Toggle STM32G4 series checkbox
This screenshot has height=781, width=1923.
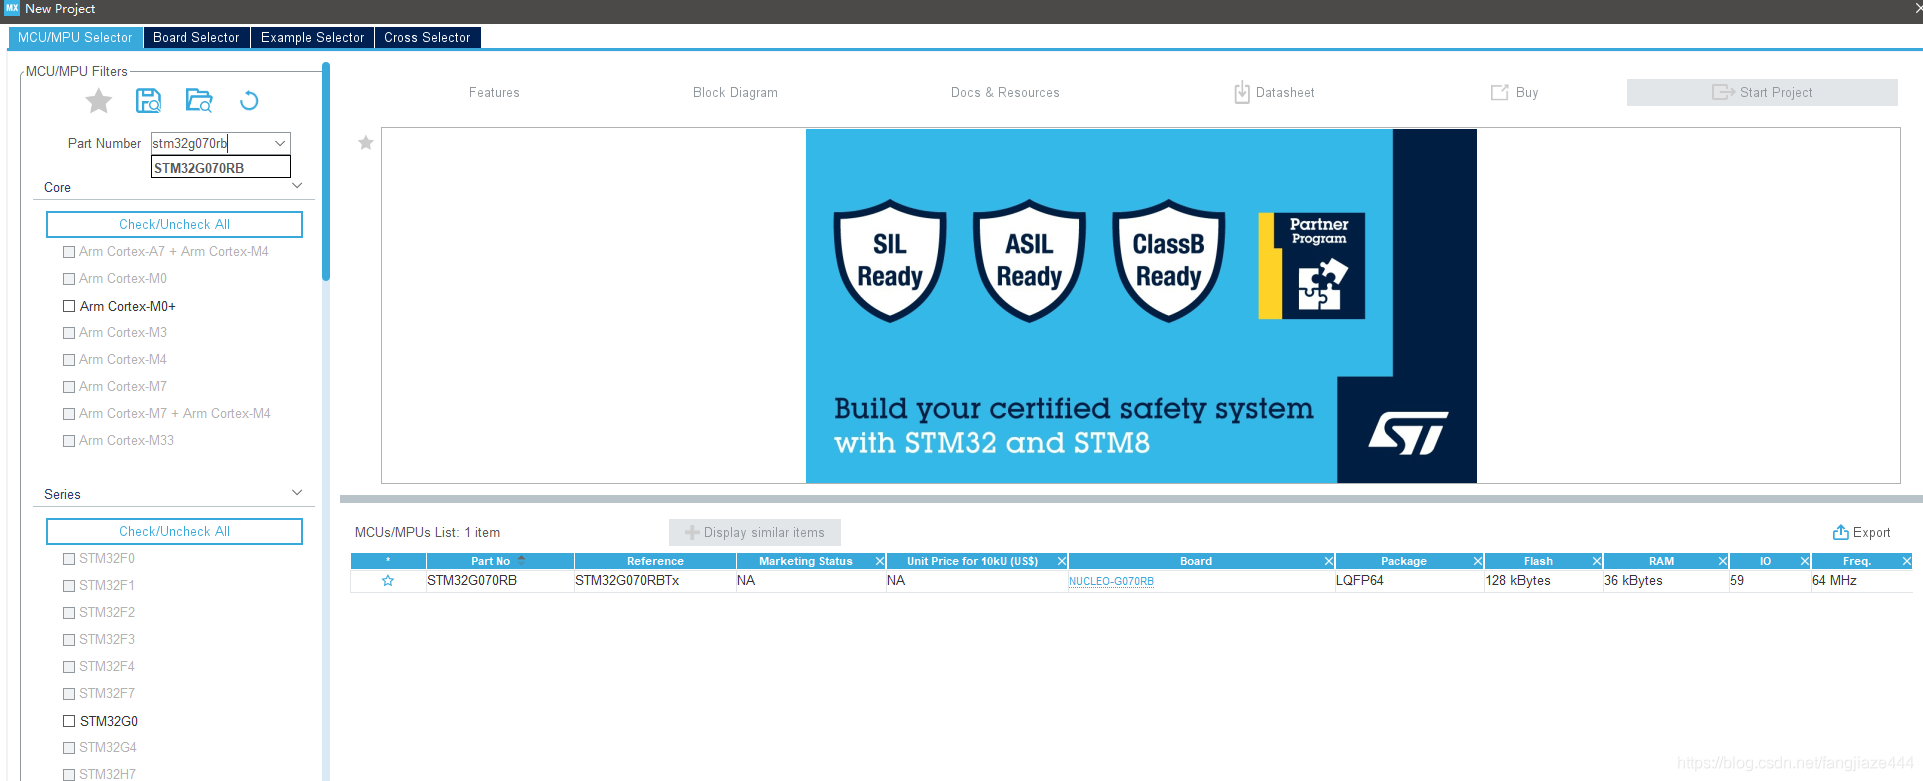[69, 748]
